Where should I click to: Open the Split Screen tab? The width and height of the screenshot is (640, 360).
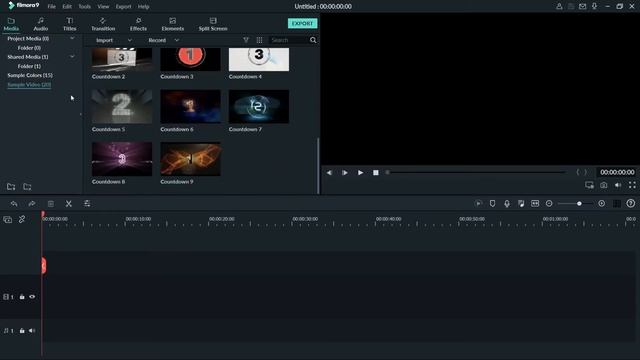click(x=213, y=24)
